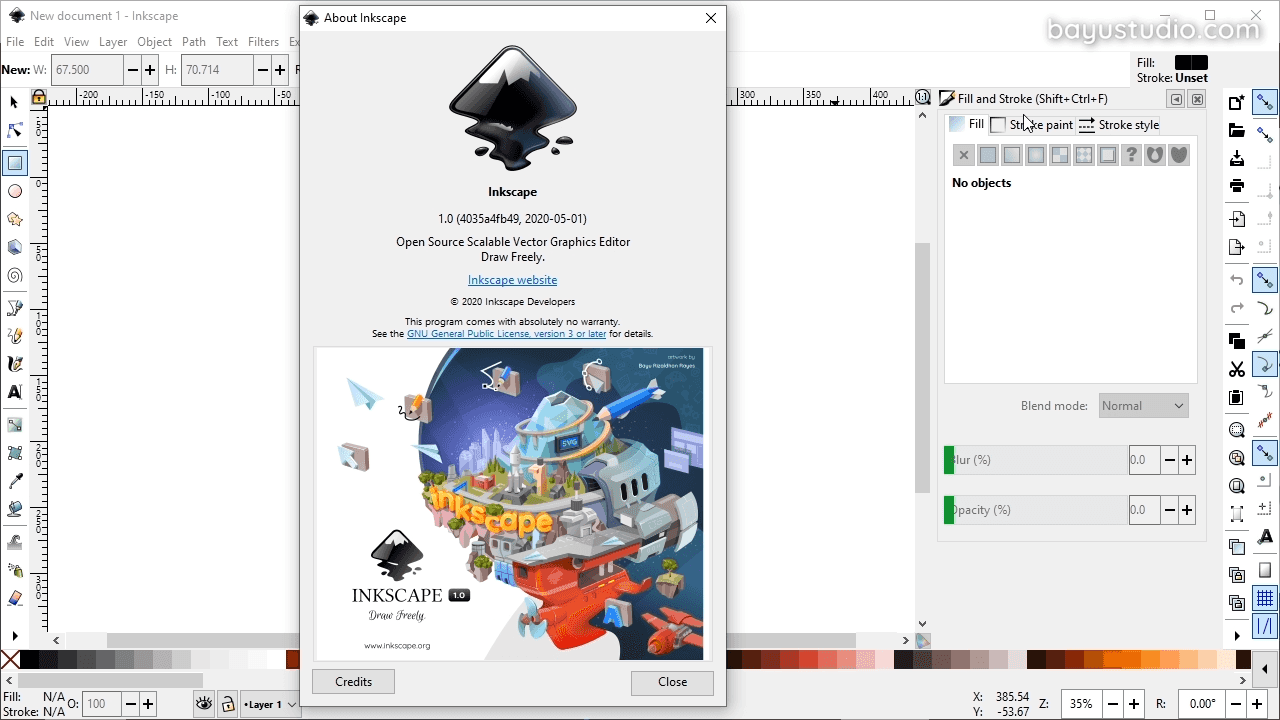This screenshot has height=720, width=1280.
Task: Open a file with the folder icon
Action: pos(1237,131)
